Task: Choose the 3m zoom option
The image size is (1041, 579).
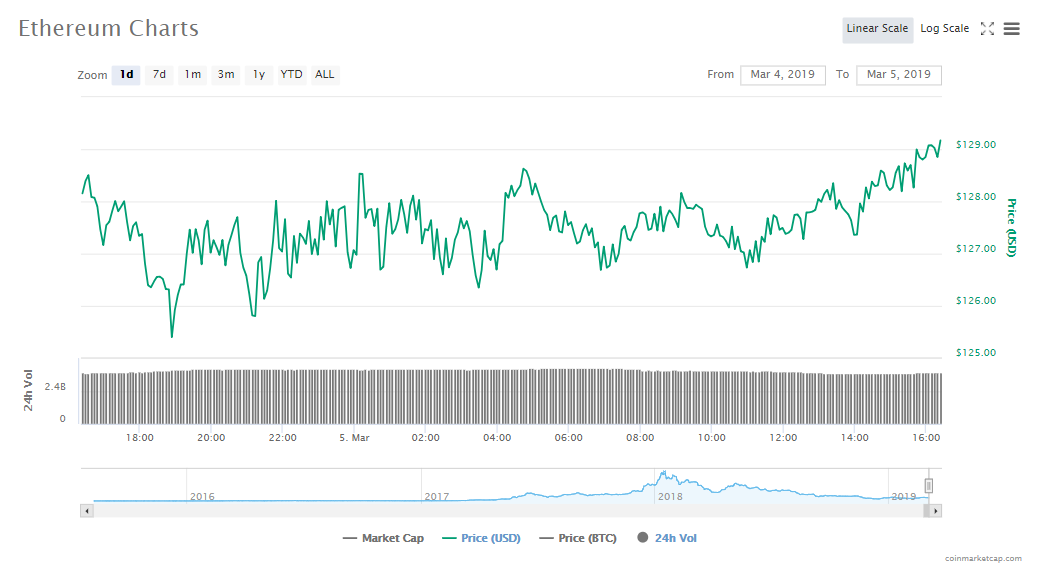Action: click(226, 75)
